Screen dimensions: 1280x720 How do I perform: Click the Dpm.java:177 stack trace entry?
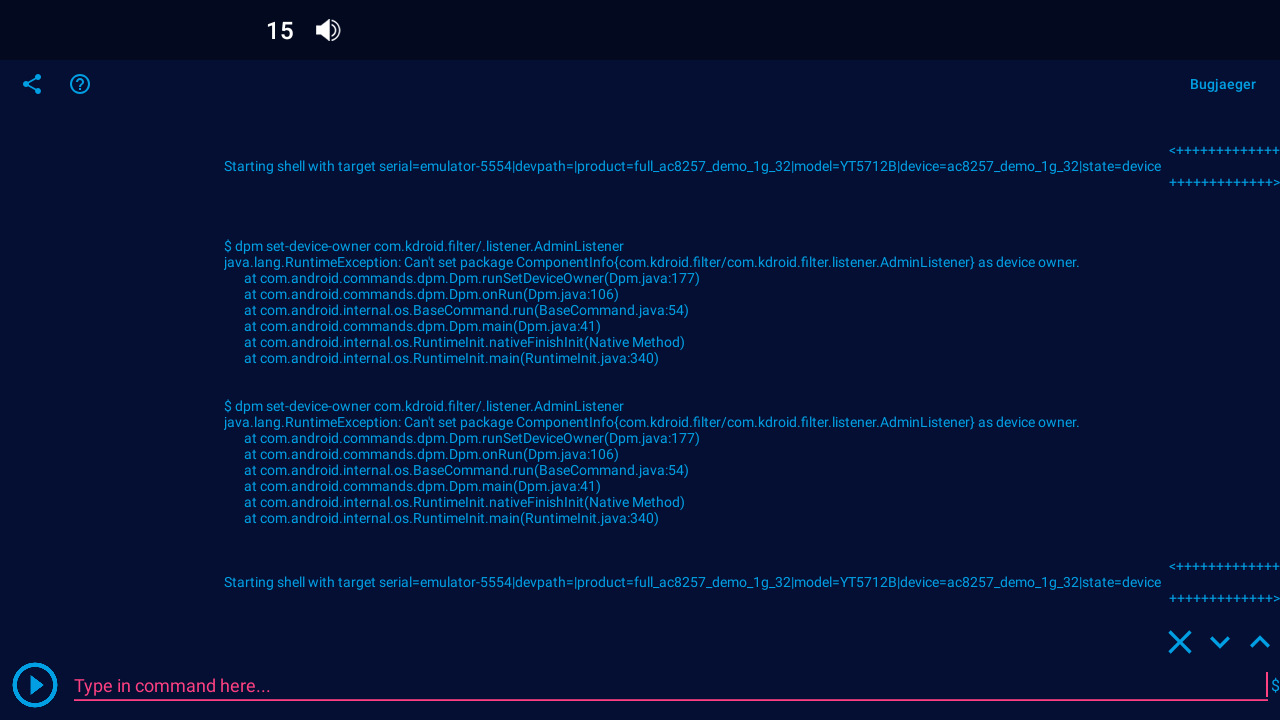[x=471, y=278]
